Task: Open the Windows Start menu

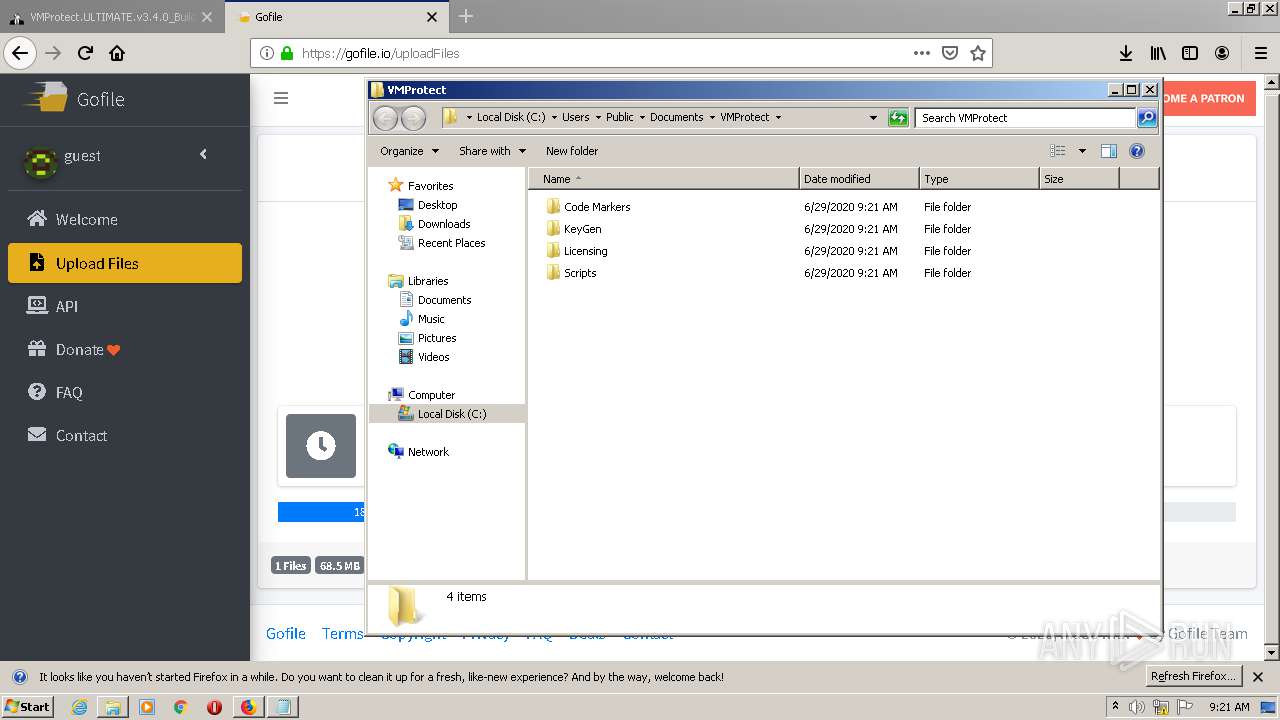Action: tap(27, 706)
